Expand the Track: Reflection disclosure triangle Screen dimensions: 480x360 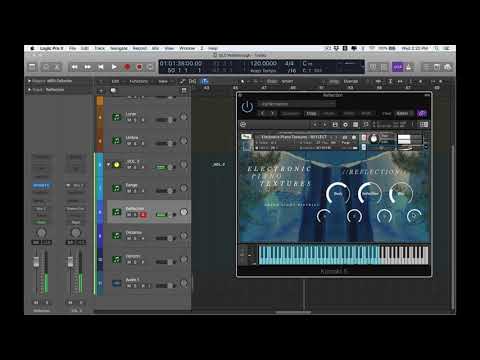(29, 90)
